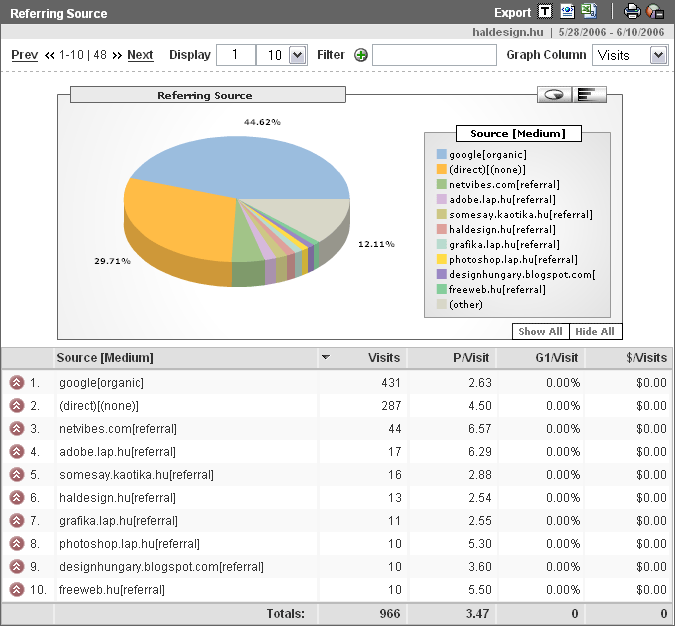
Task: Click the green plus filter icon
Action: pos(361,55)
